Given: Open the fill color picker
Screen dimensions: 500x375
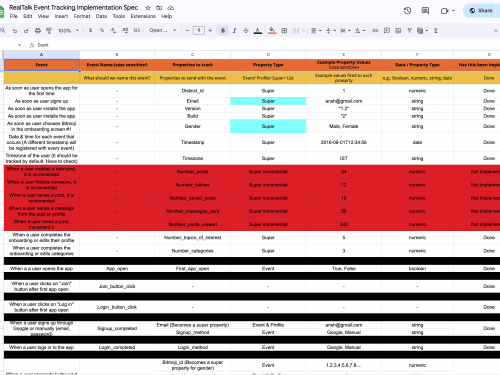Looking at the screenshot, I should pyautogui.click(x=272, y=31).
